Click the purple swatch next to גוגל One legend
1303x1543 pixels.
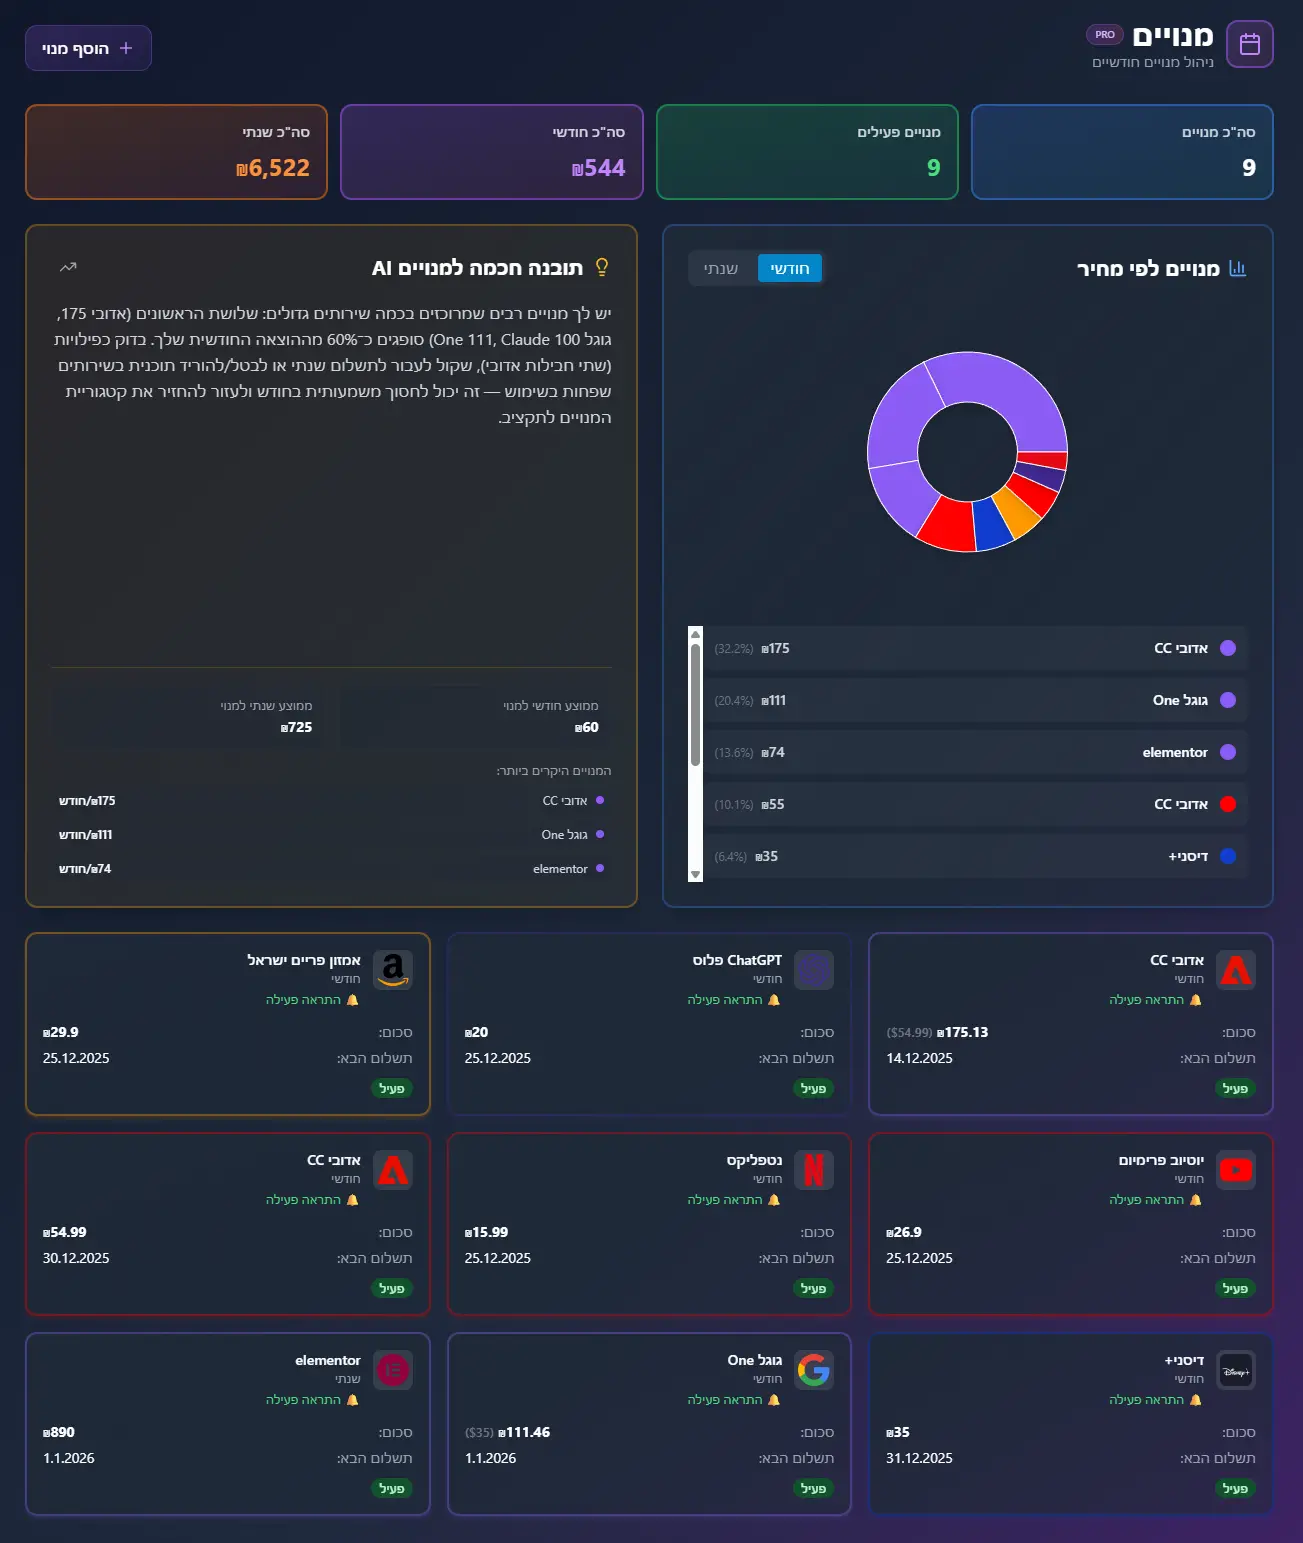1228,700
